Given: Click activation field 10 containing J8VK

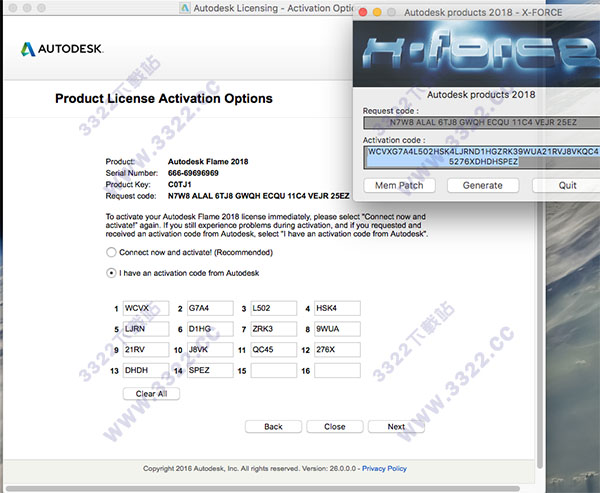Looking at the screenshot, I should tap(210, 349).
